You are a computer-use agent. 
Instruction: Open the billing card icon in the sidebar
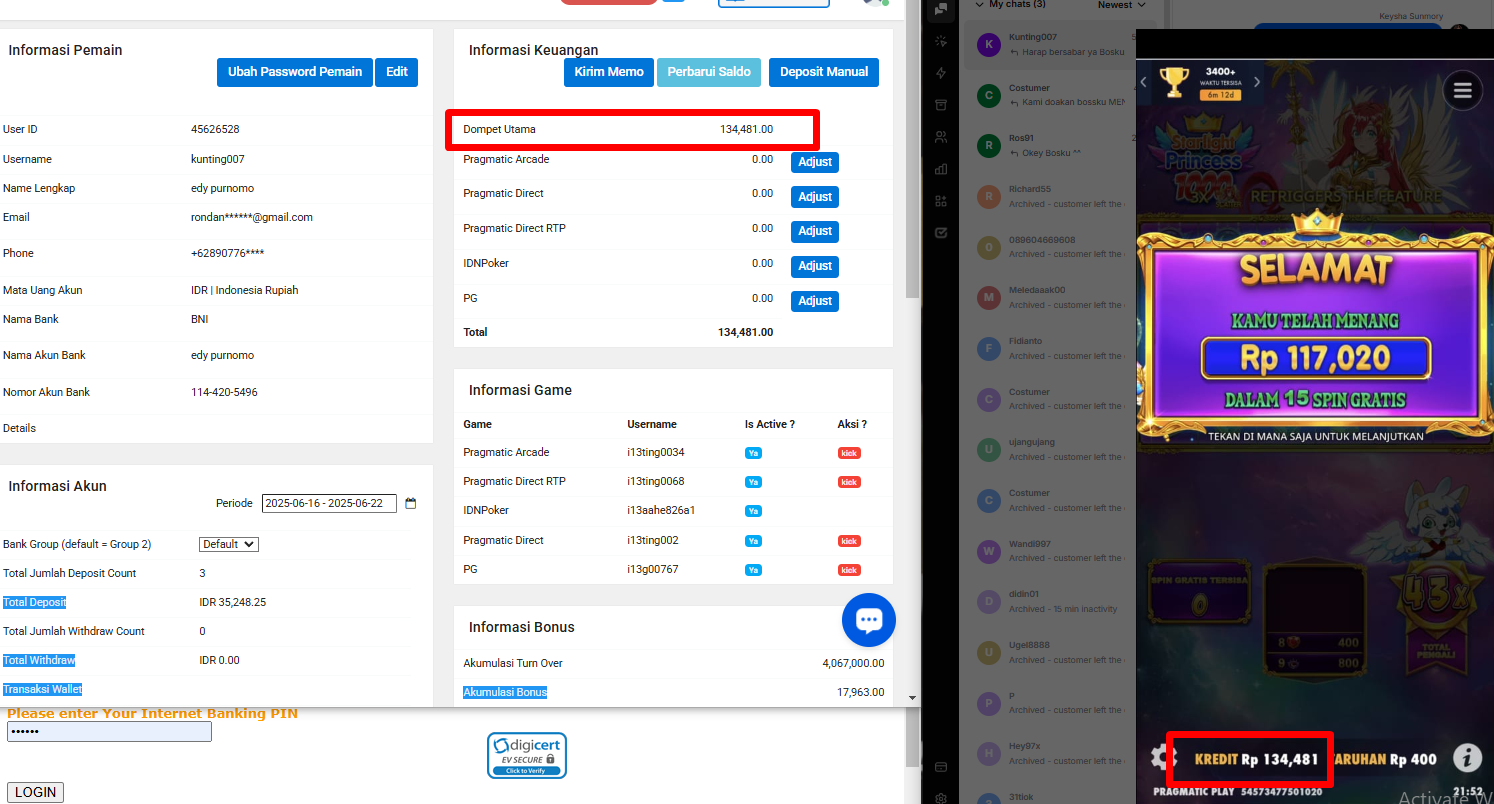[940, 767]
